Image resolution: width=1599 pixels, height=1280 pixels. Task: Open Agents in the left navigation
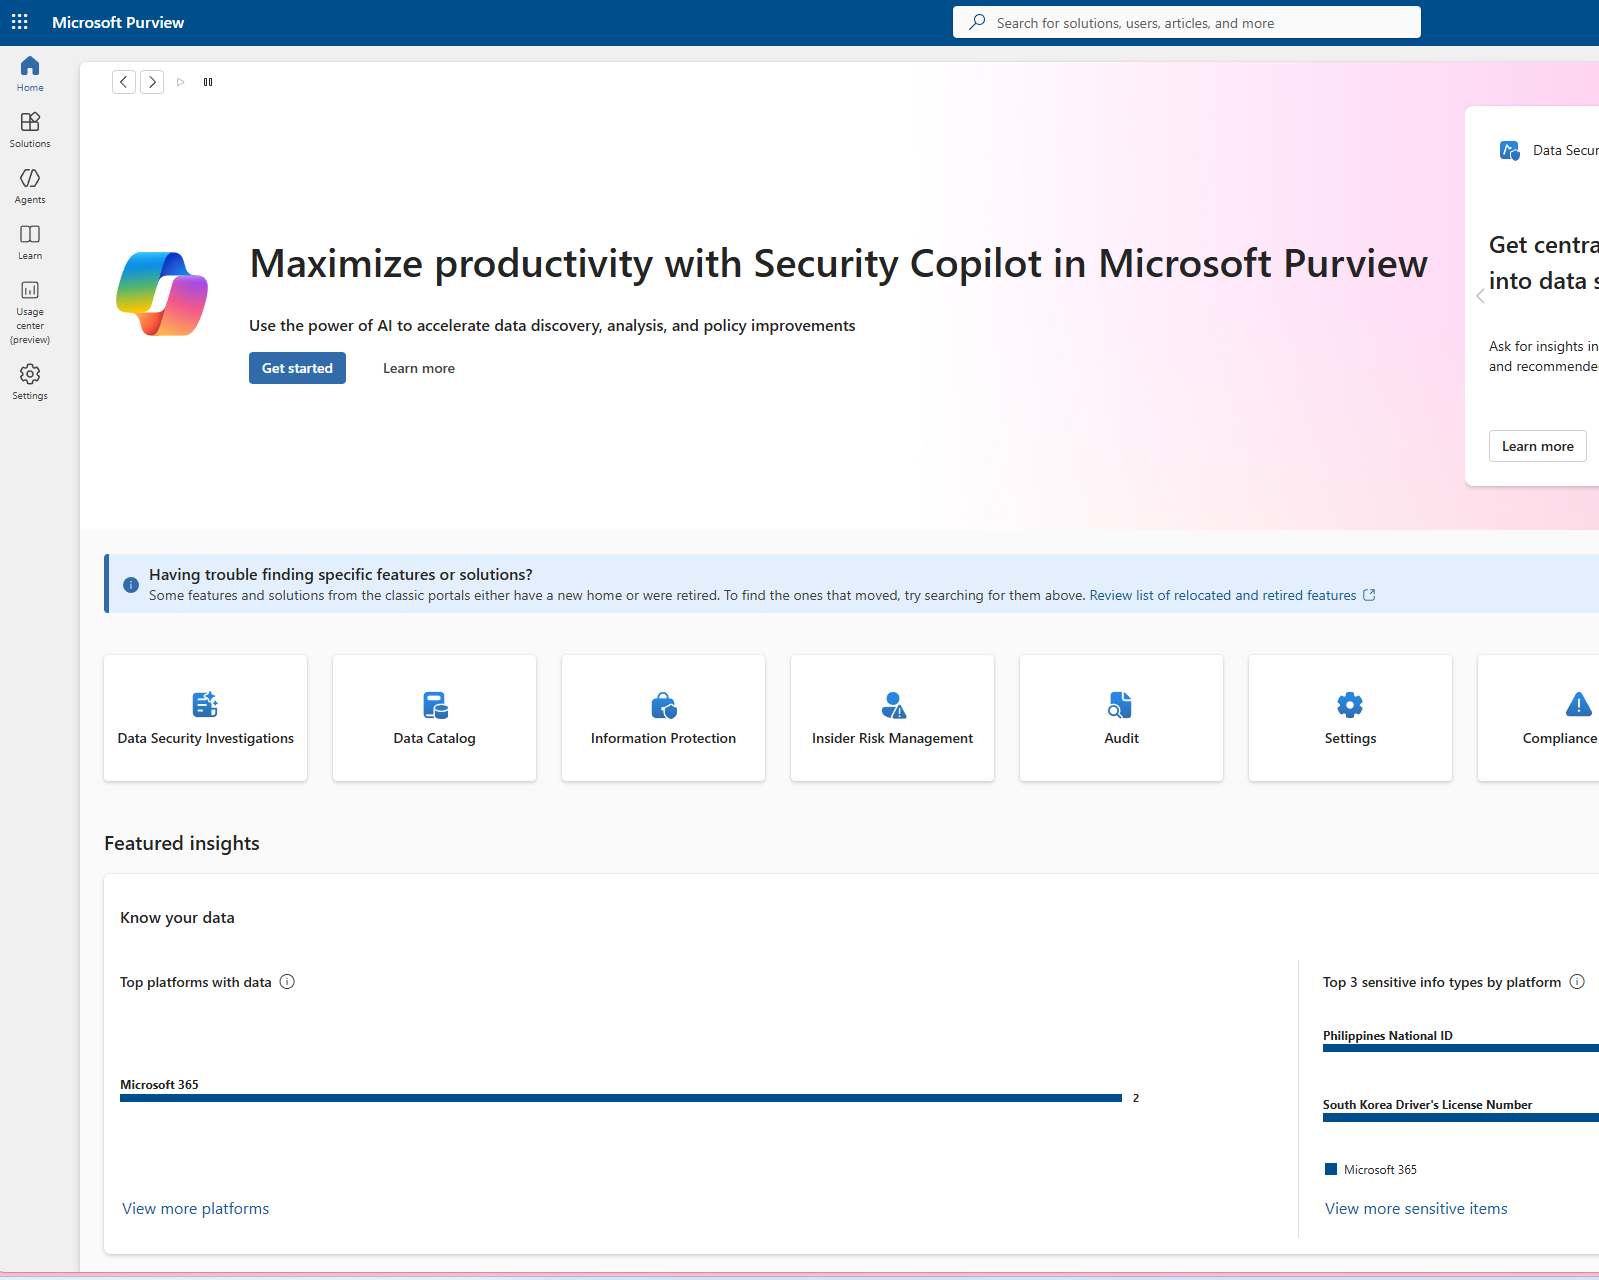coord(30,186)
